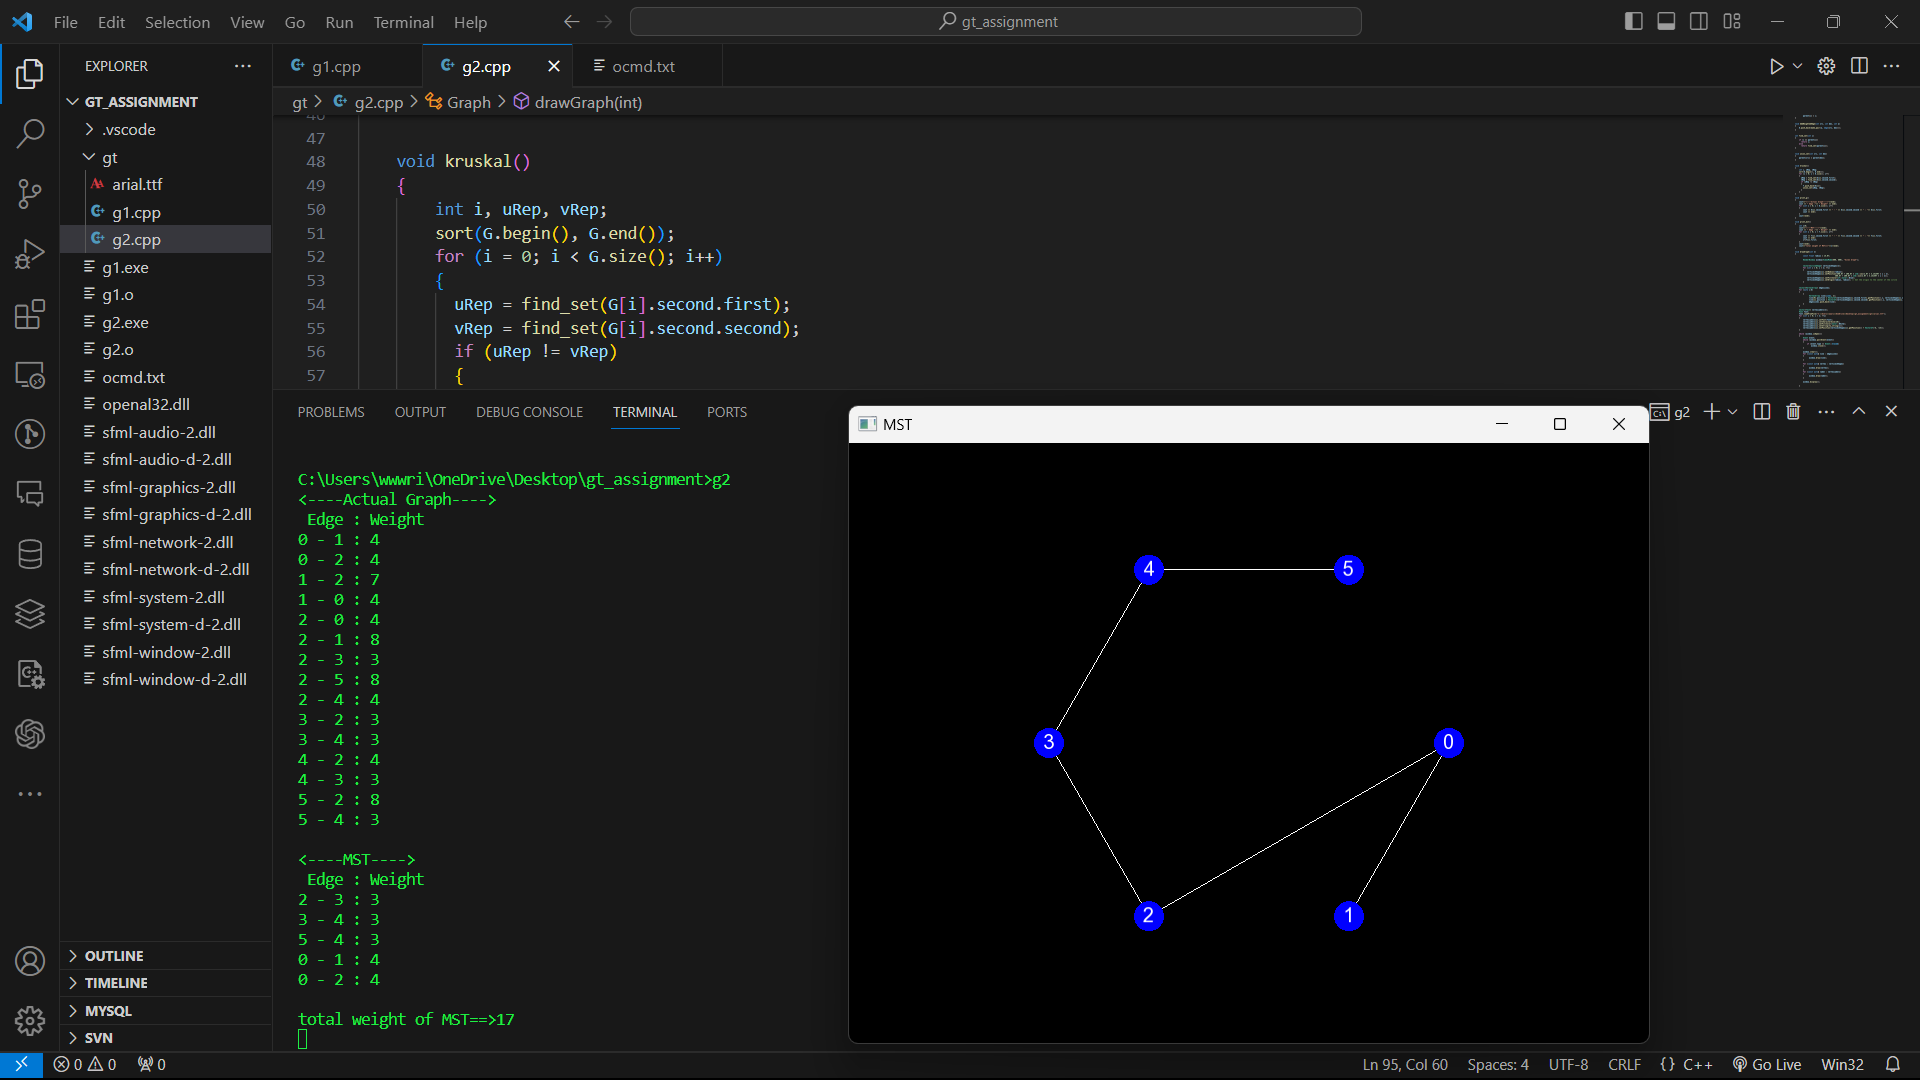Click terminal input field to type command
The width and height of the screenshot is (1920, 1080).
[303, 1039]
